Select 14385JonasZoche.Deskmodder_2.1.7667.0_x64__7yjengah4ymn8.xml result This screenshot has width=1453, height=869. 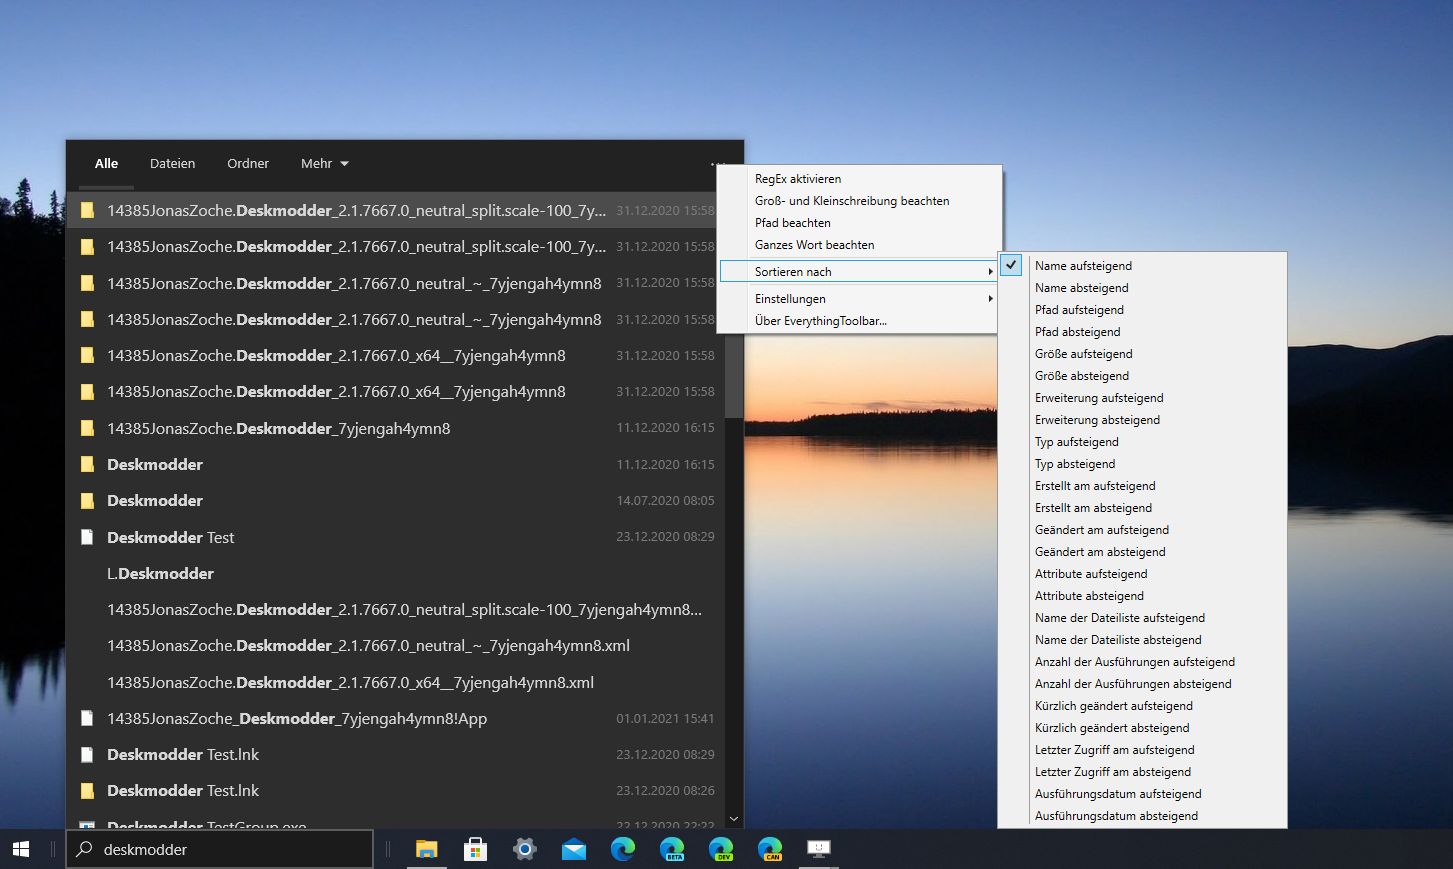(x=396, y=682)
